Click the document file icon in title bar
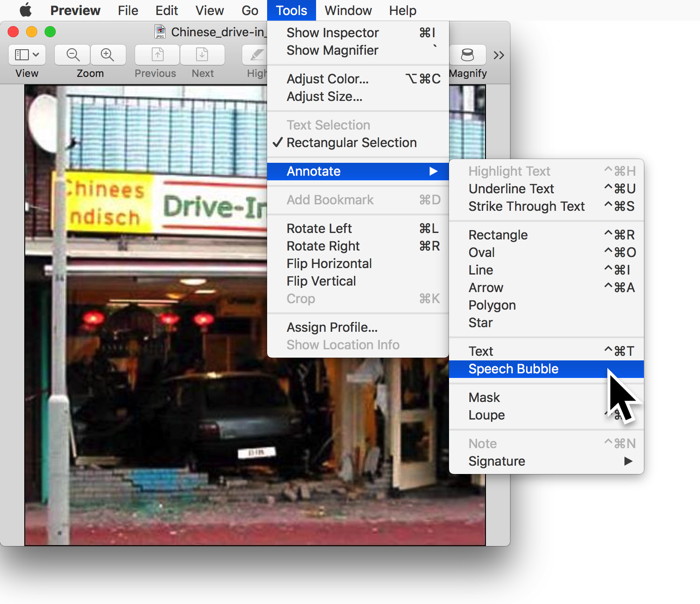Screen dimensions: 700x604 pos(159,32)
